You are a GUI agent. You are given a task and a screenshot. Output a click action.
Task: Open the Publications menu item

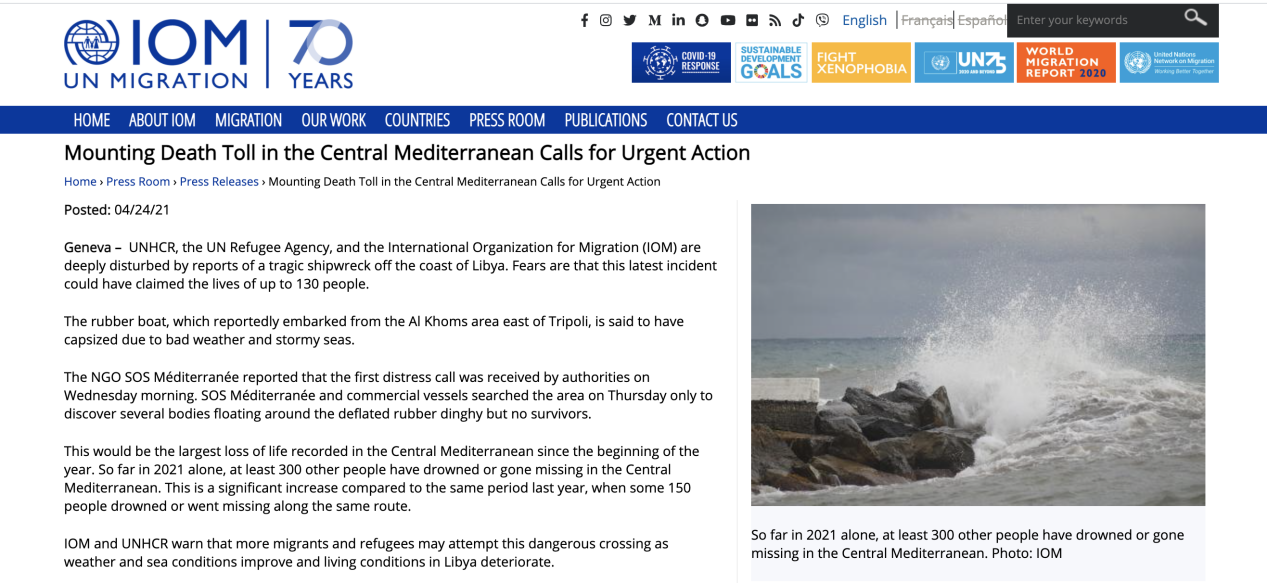tap(605, 120)
